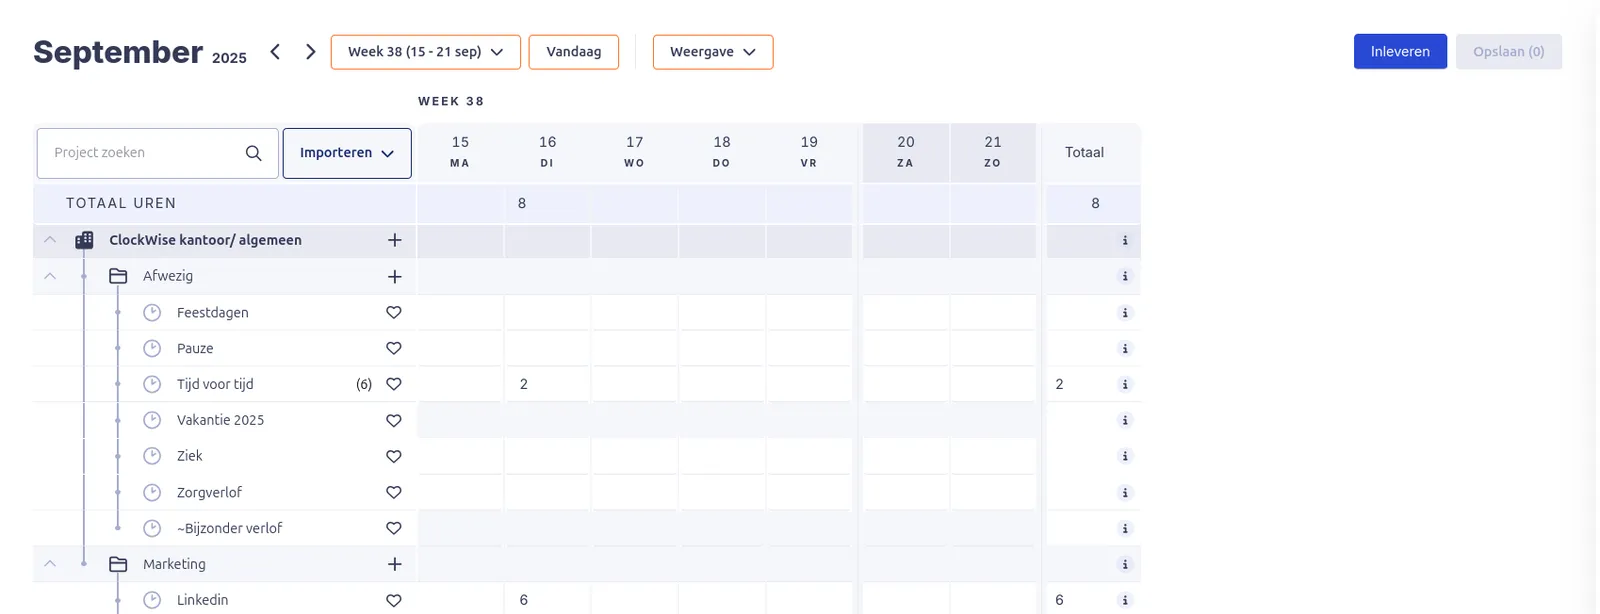Viewport: 1600px width, 614px height.
Task: Show info for Vakantie 2025 row
Action: 1125,420
